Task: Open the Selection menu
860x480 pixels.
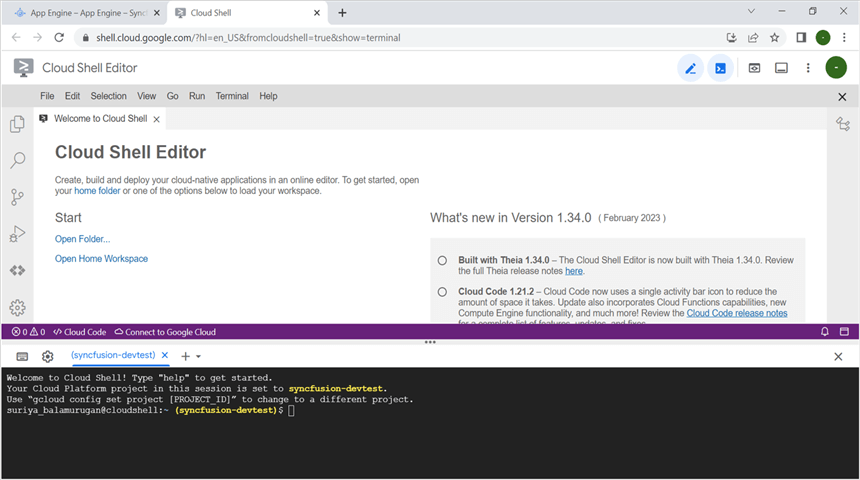Action: pos(109,96)
